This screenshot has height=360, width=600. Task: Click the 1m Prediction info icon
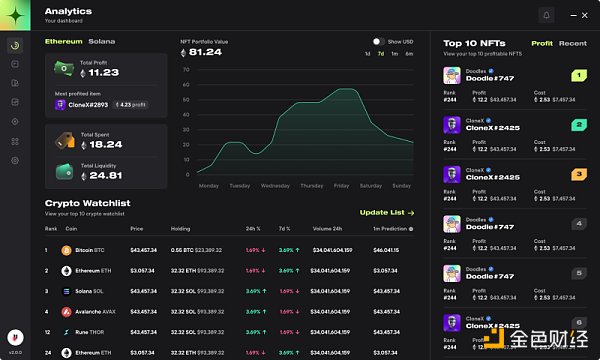coord(411,229)
